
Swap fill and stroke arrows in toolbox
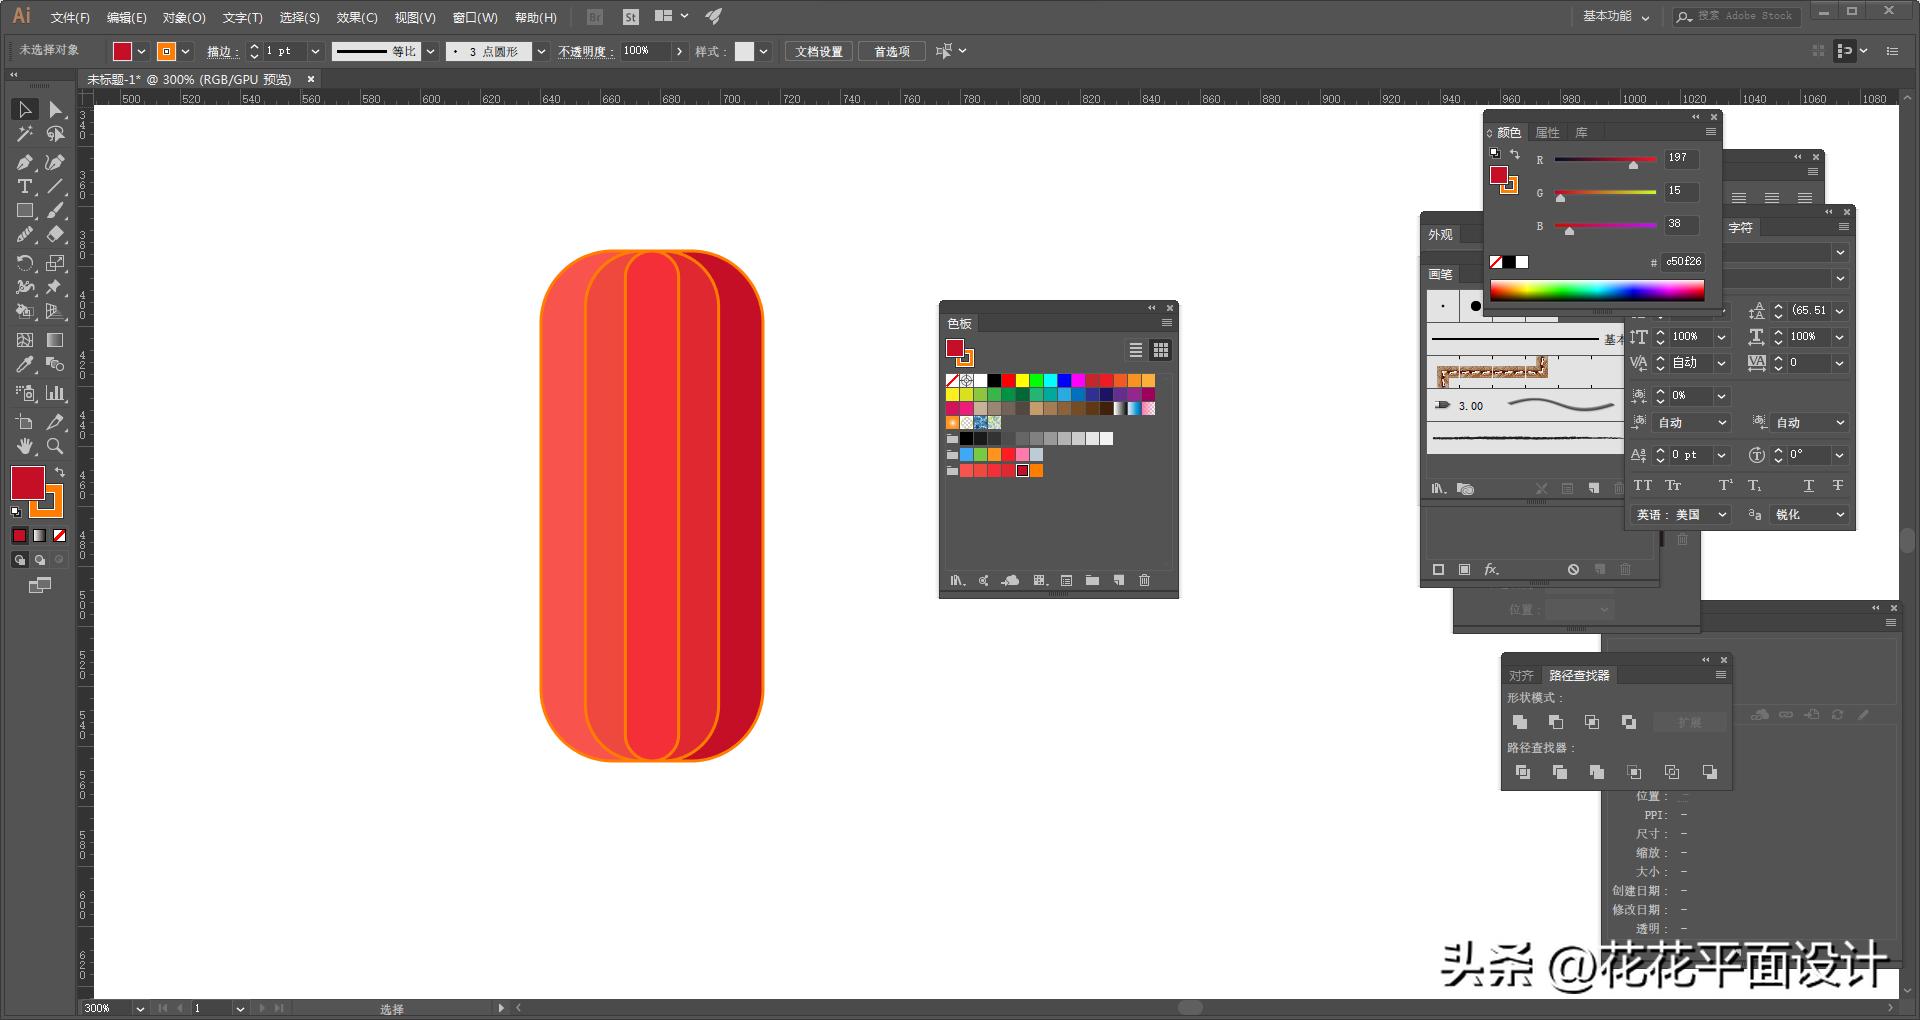[x=59, y=472]
